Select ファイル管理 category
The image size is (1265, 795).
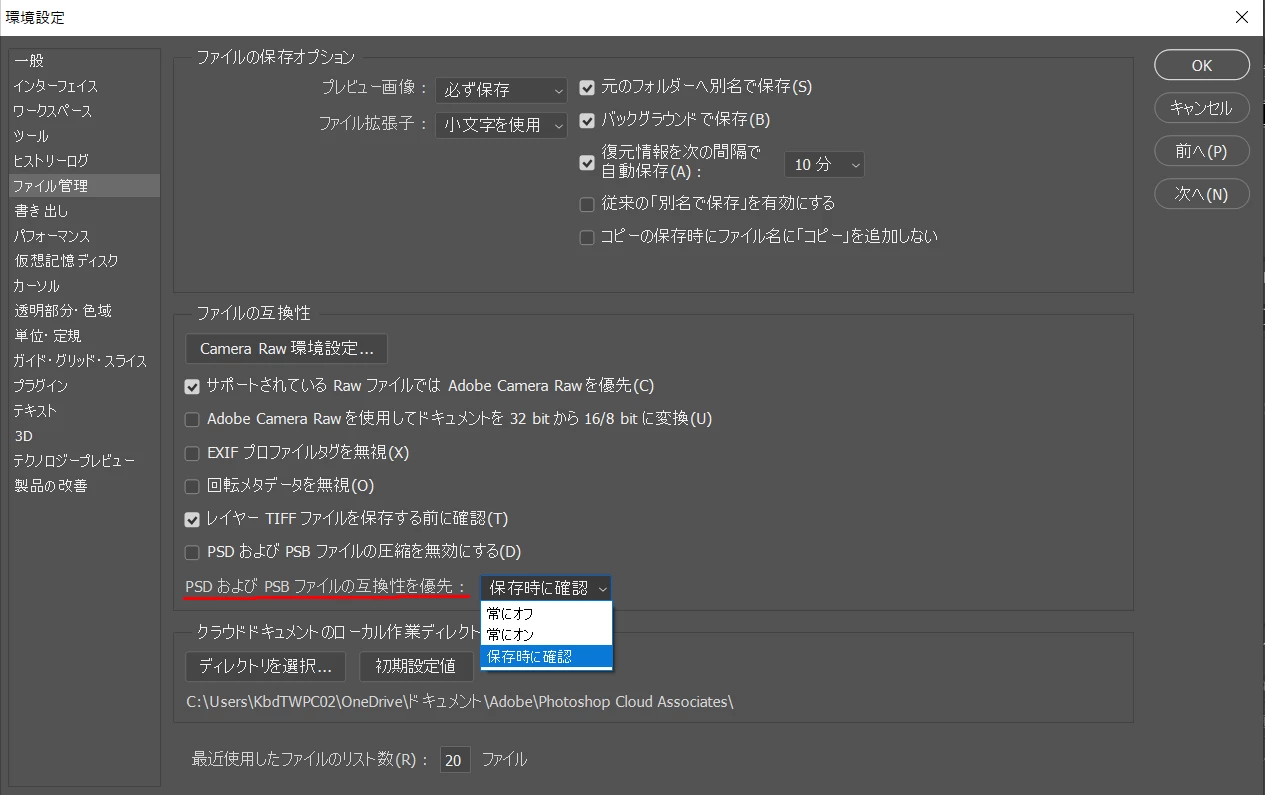(x=84, y=186)
